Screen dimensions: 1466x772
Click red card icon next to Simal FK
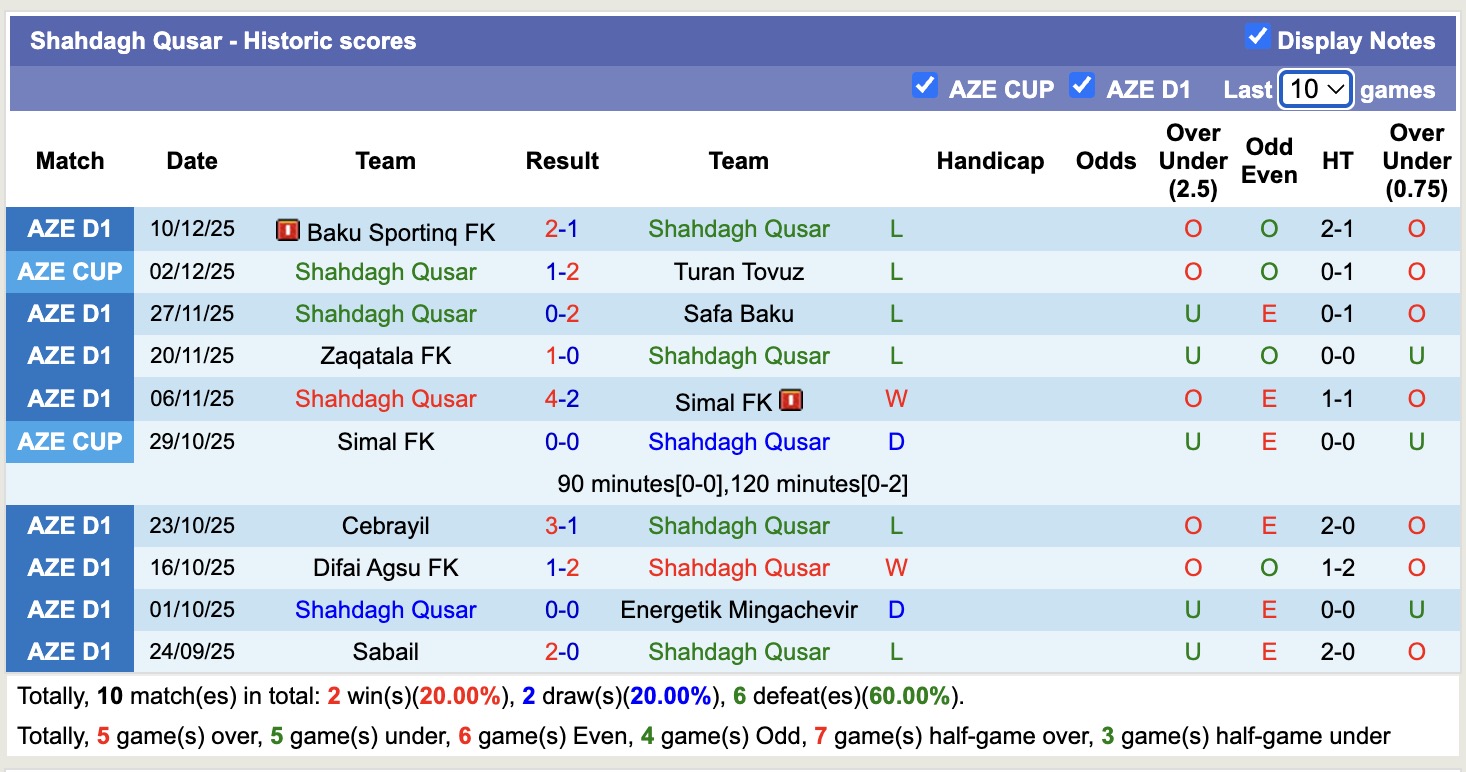tap(790, 401)
